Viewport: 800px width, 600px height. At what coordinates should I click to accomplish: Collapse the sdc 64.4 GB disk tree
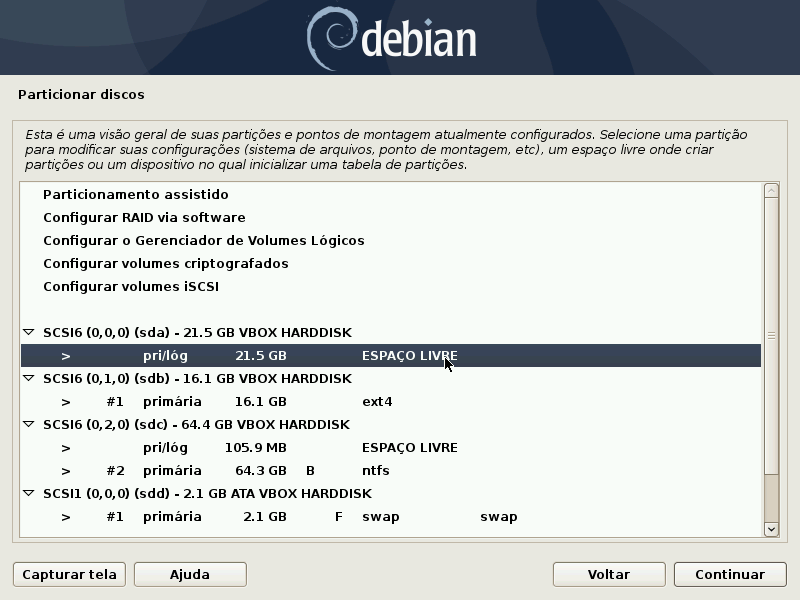pos(29,424)
